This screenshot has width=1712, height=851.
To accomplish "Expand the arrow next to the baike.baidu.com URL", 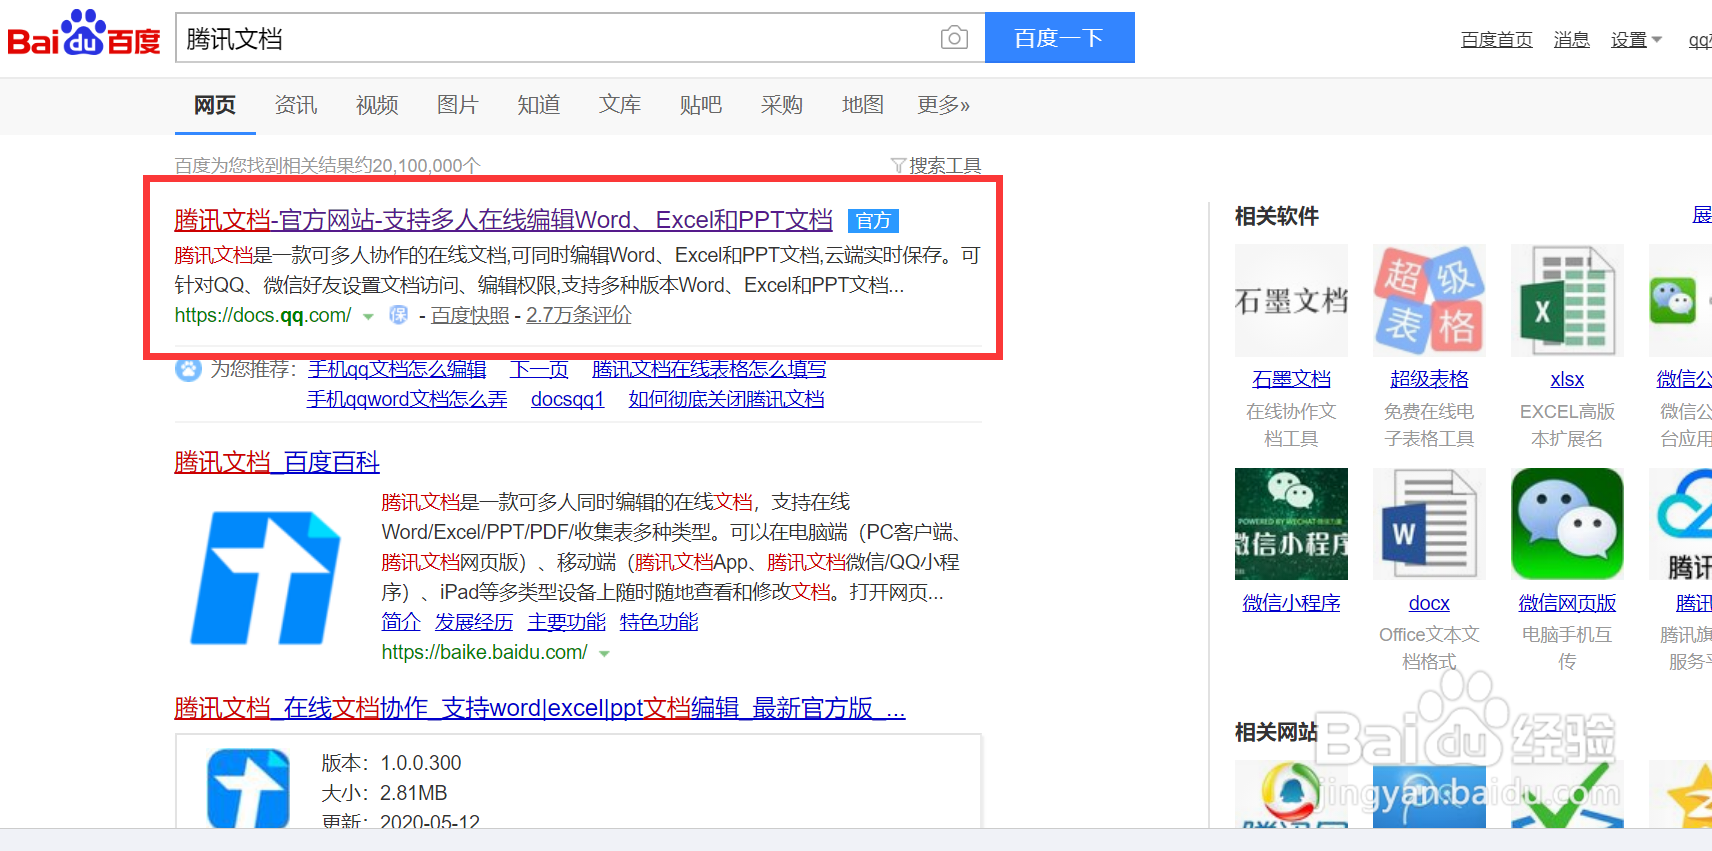I will [x=604, y=653].
